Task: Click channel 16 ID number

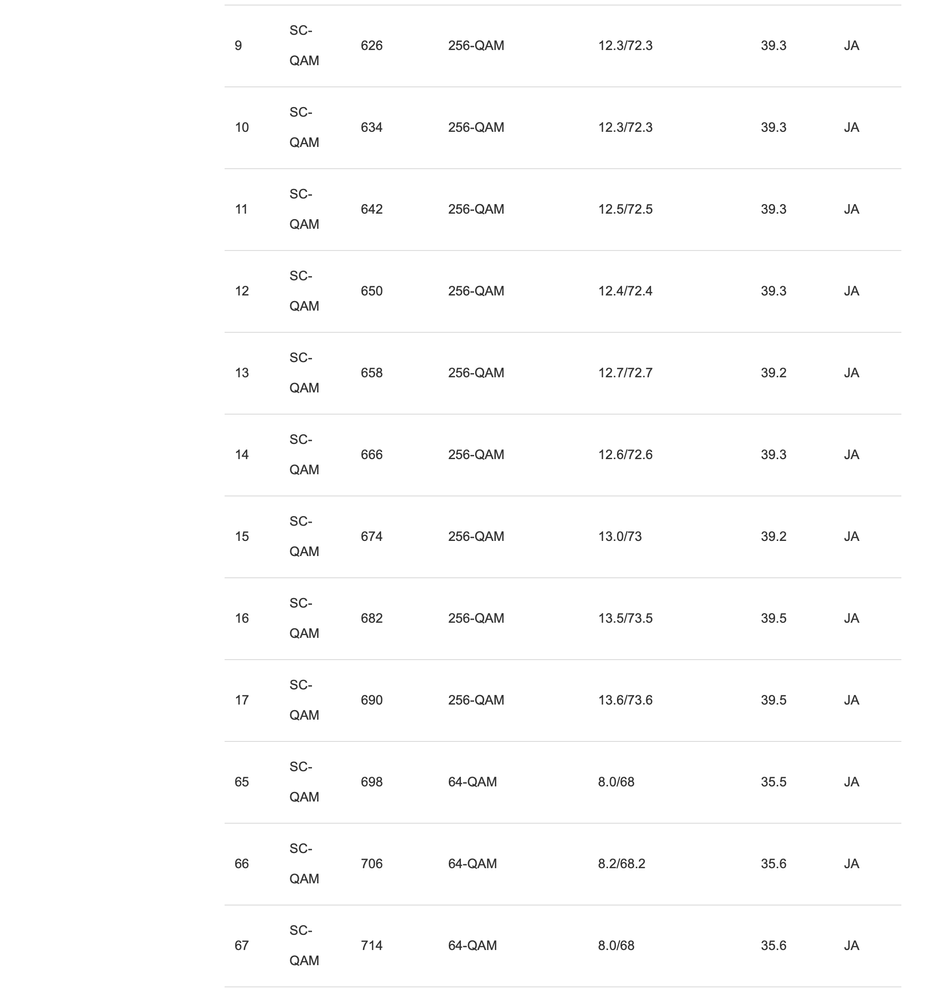Action: pyautogui.click(x=241, y=618)
